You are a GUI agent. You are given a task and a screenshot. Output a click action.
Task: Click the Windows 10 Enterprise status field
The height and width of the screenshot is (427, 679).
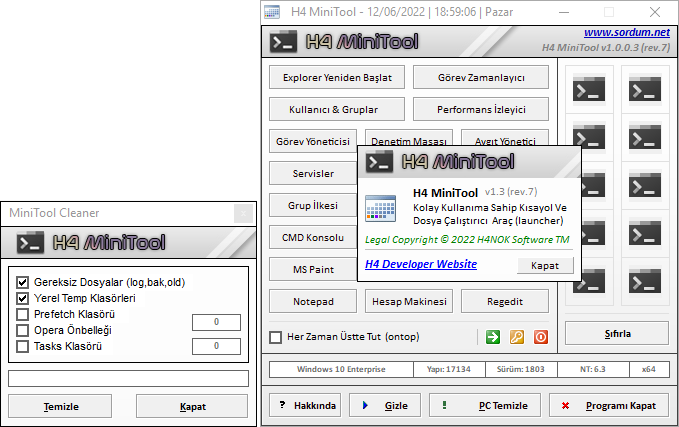(x=341, y=369)
